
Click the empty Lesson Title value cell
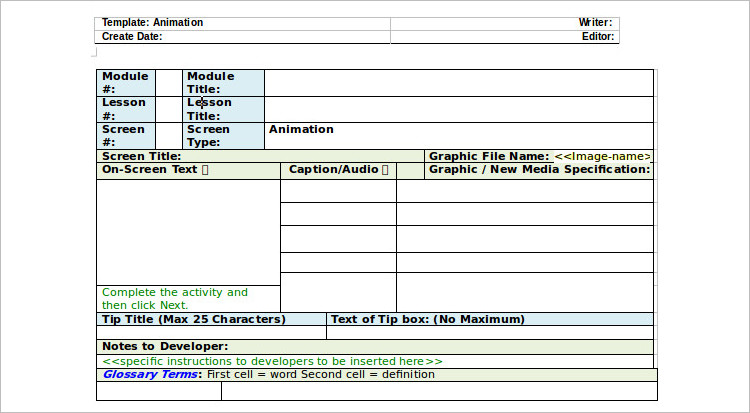458,109
